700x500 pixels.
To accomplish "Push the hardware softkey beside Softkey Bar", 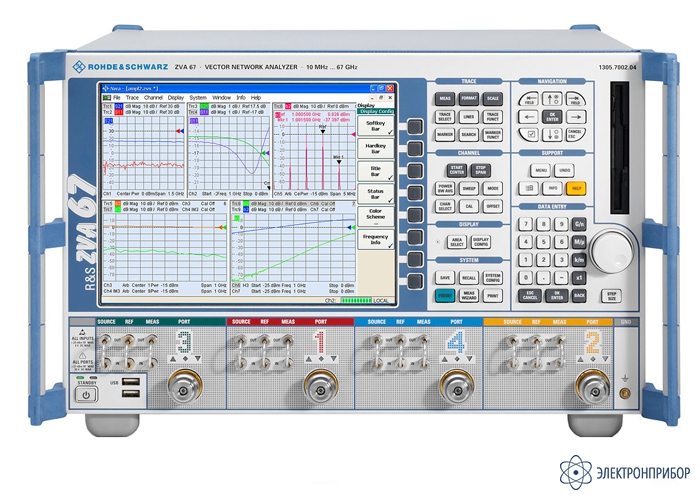I will pos(415,126).
